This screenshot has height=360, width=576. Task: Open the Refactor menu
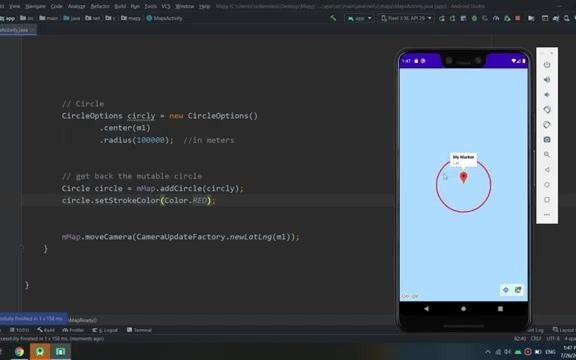(100, 6)
